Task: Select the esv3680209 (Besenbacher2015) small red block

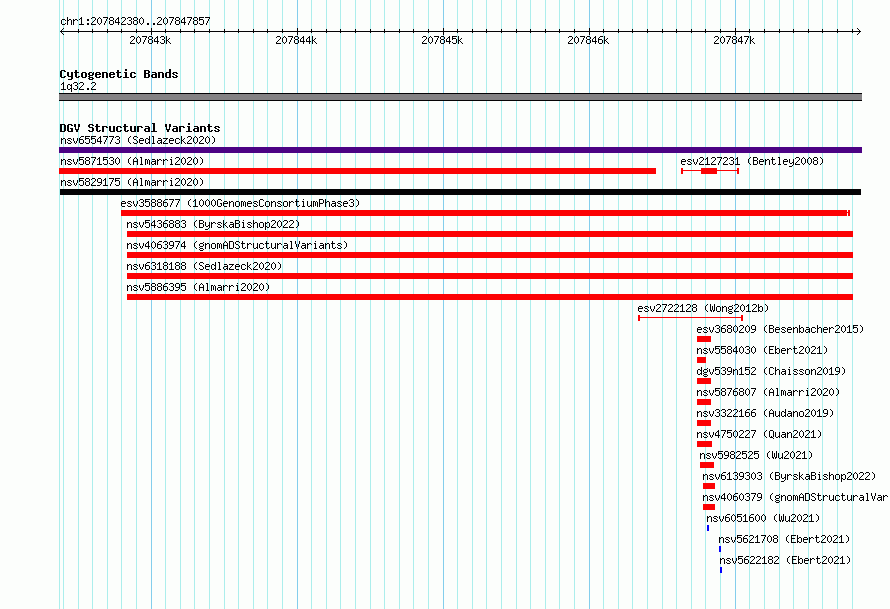Action: point(704,339)
